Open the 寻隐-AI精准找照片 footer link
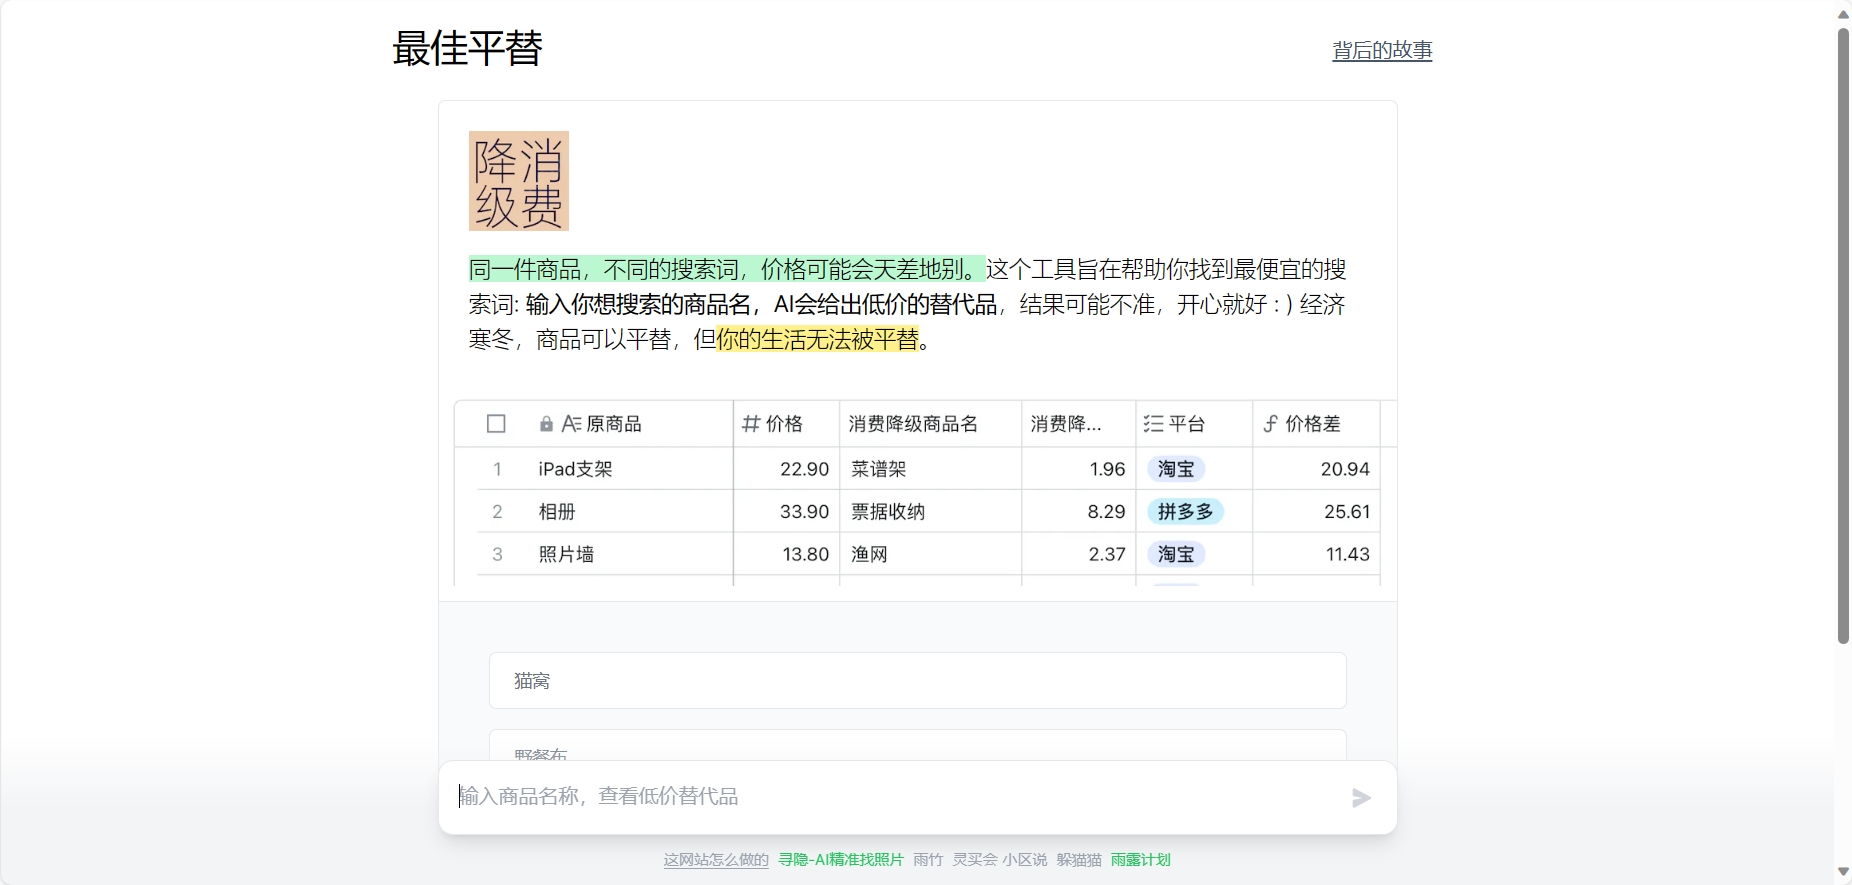Viewport: 1852px width, 885px height. pyautogui.click(x=841, y=860)
